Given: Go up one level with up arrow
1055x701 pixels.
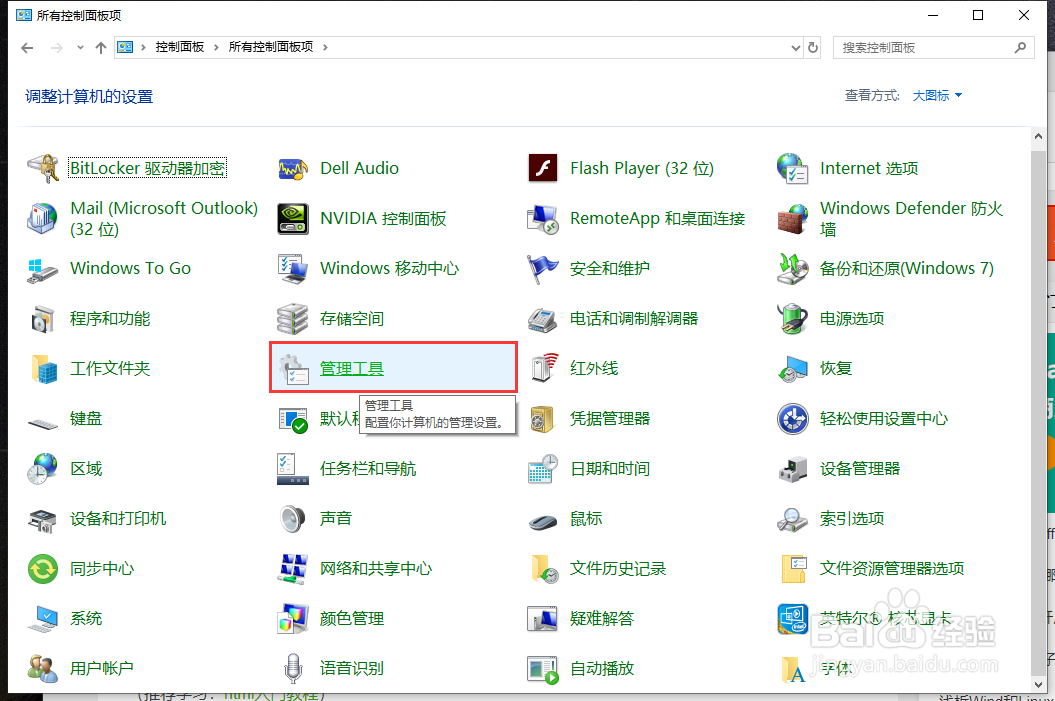Looking at the screenshot, I should (x=101, y=48).
